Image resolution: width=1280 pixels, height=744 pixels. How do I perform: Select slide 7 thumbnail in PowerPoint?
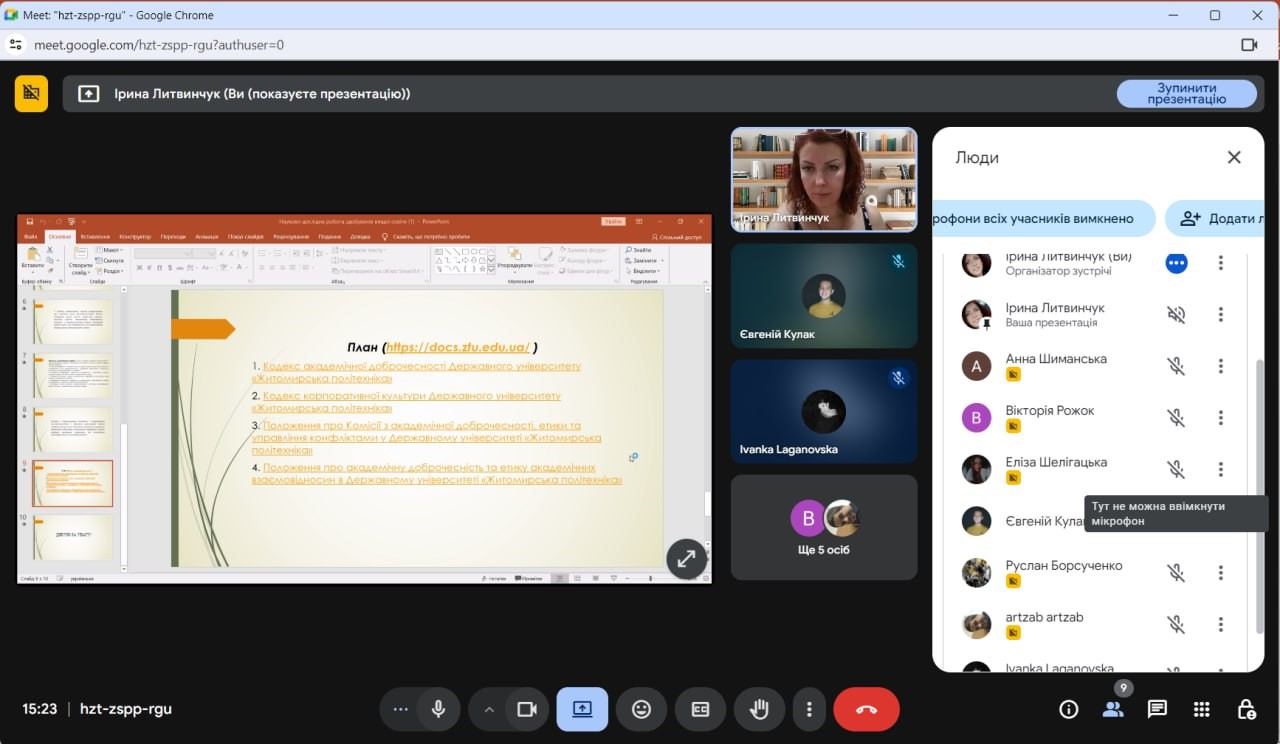73,375
